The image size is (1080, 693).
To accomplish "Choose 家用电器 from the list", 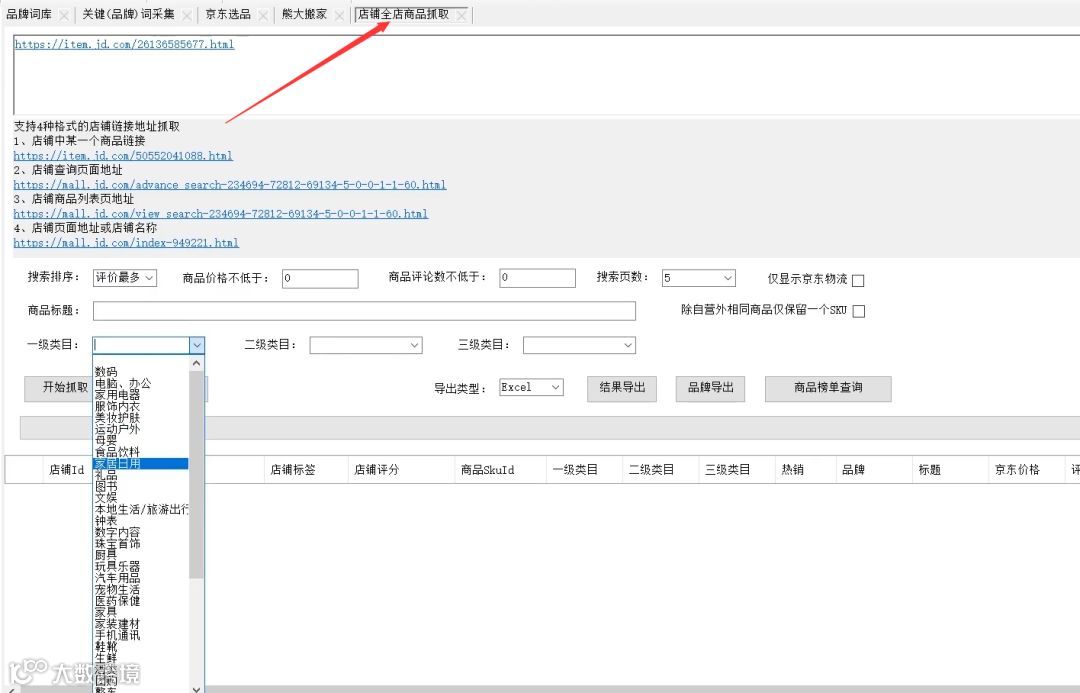I will click(117, 395).
